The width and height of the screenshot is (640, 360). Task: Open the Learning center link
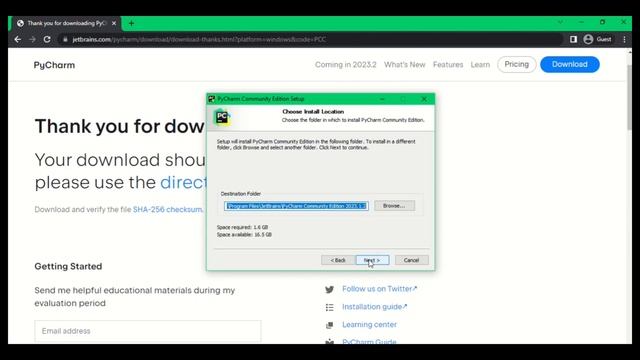[369, 324]
